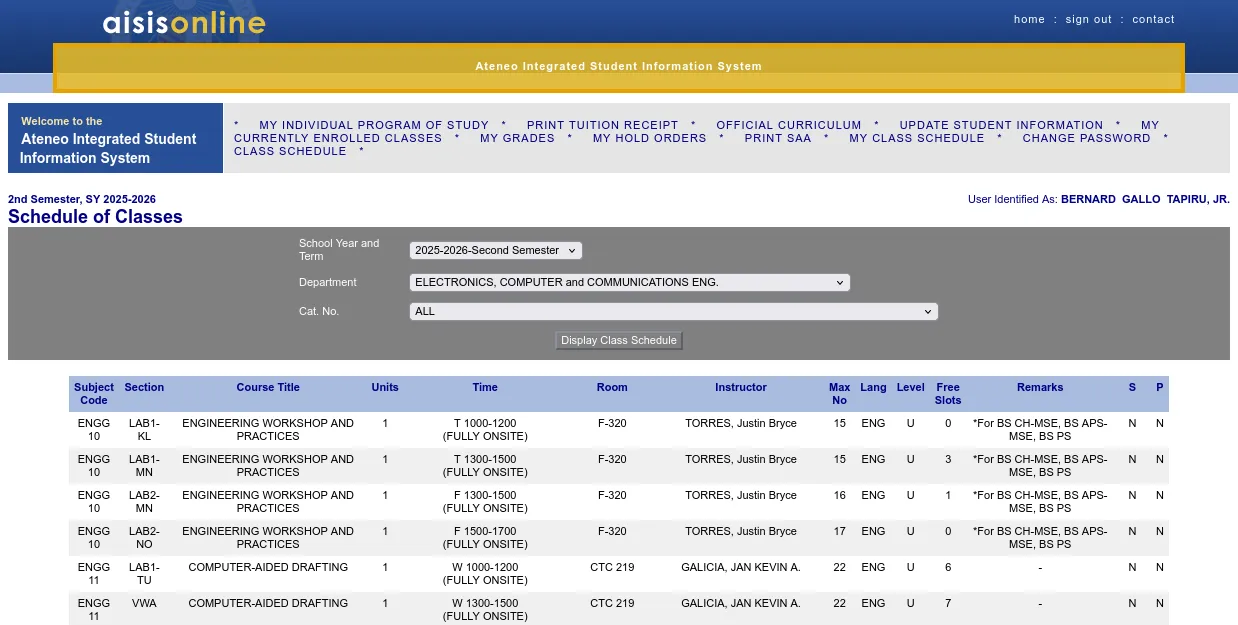Open the contact page
The width and height of the screenshot is (1238, 625).
click(x=1153, y=18)
